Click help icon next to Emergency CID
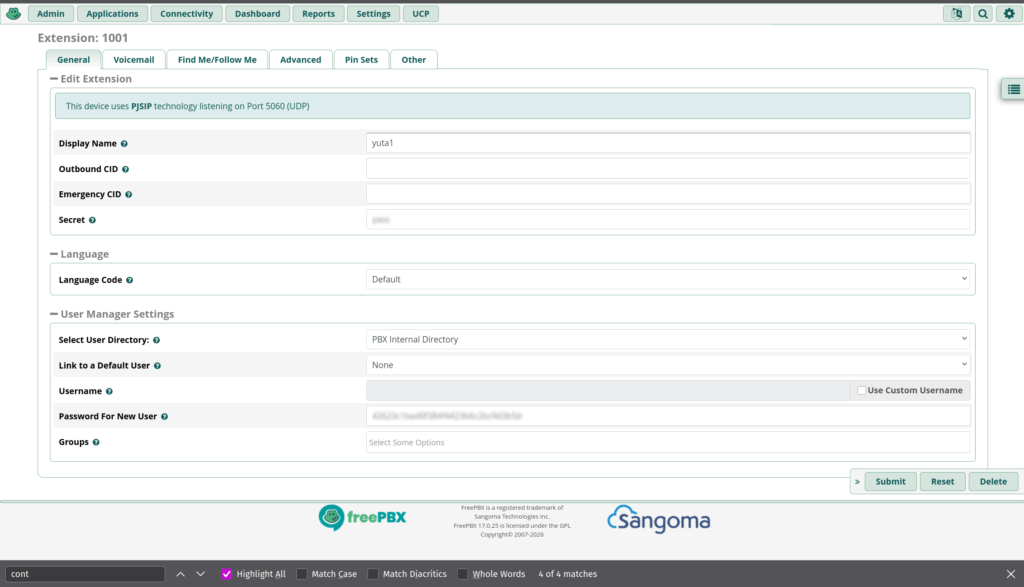 click(x=129, y=195)
